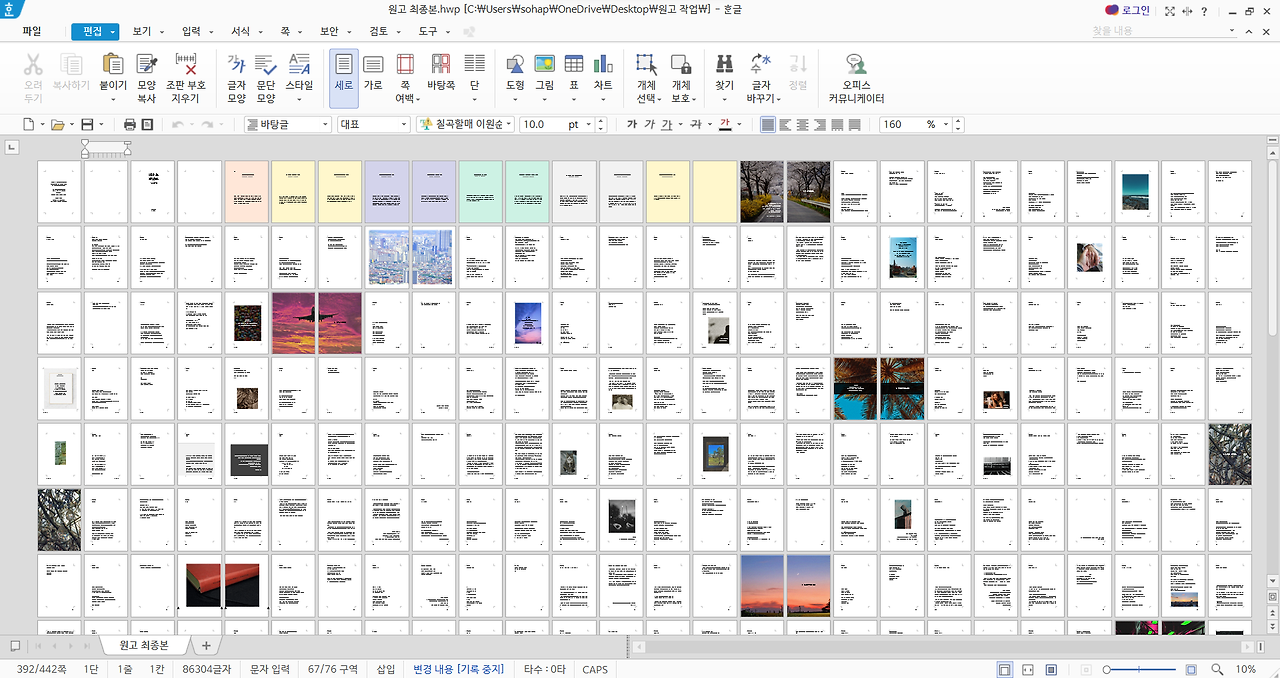Click 392/442쪽 page indicator
The width and height of the screenshot is (1280, 678).
point(41,669)
